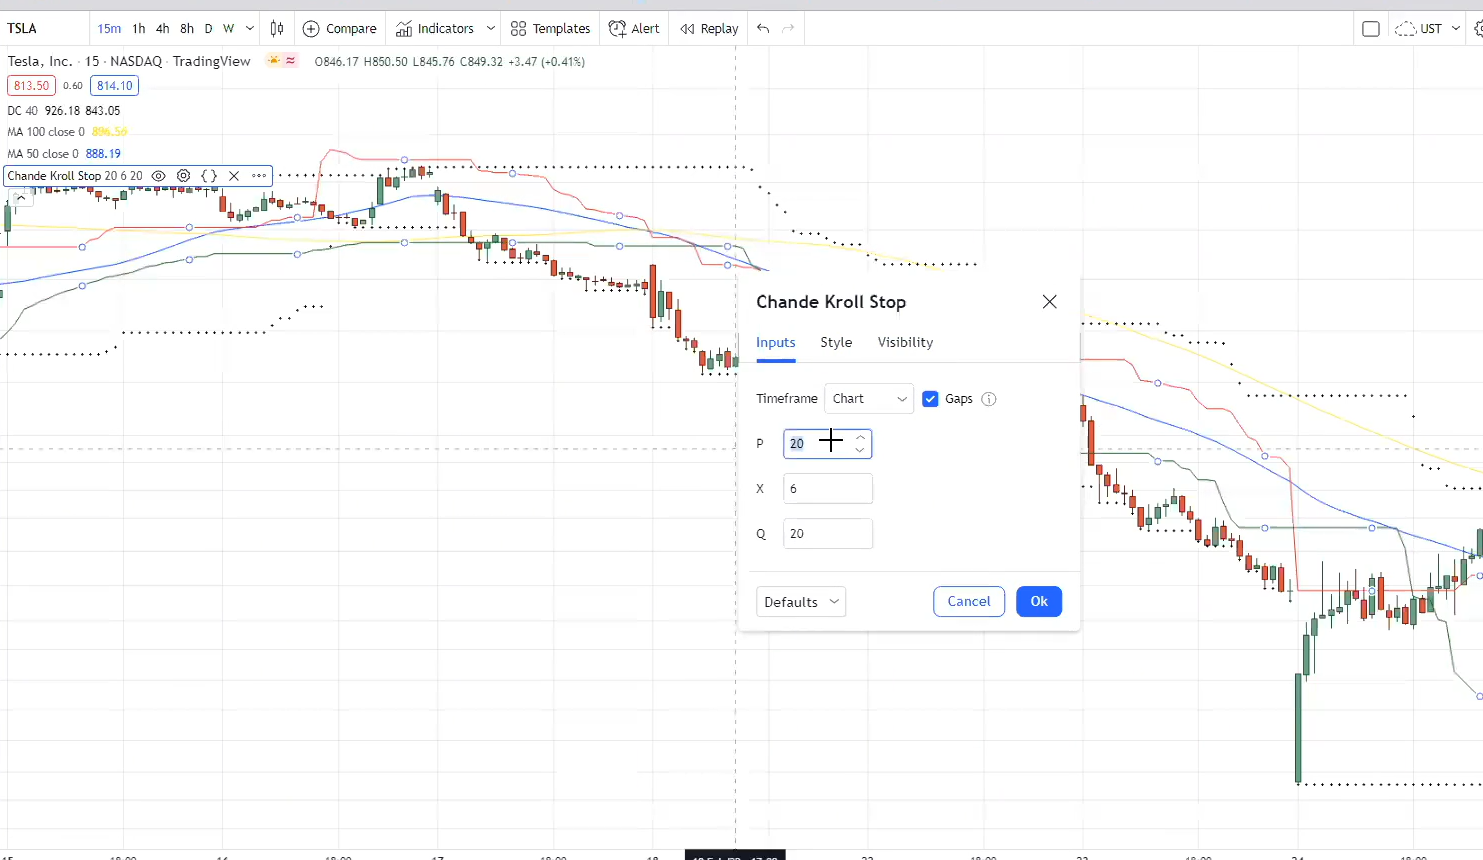Switch to the Visibility tab
The height and width of the screenshot is (860, 1483).
click(x=905, y=343)
